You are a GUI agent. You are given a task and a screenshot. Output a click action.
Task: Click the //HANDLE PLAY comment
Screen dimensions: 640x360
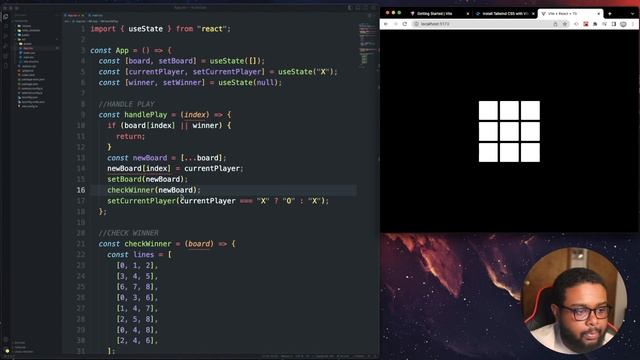point(127,104)
